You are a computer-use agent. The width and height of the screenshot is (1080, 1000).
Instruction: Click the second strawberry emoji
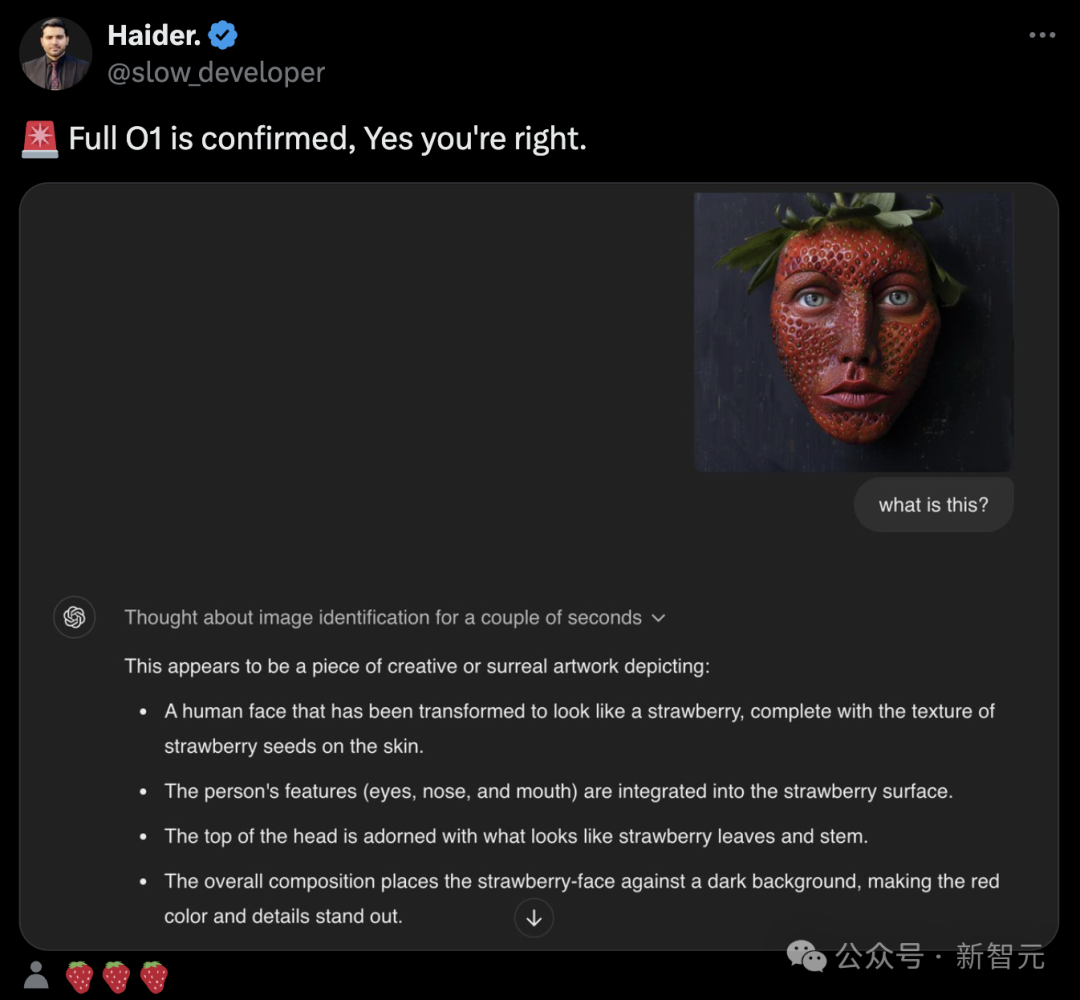point(116,977)
